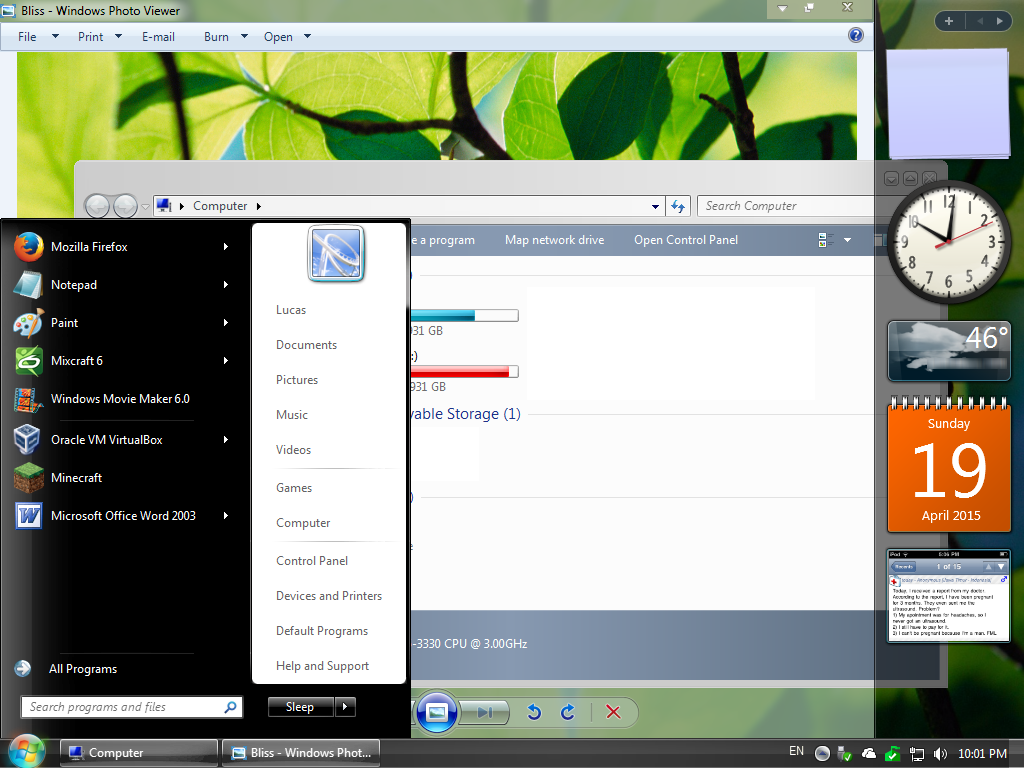The width and height of the screenshot is (1024, 768).
Task: Open Documents from Start menu
Action: 306,345
